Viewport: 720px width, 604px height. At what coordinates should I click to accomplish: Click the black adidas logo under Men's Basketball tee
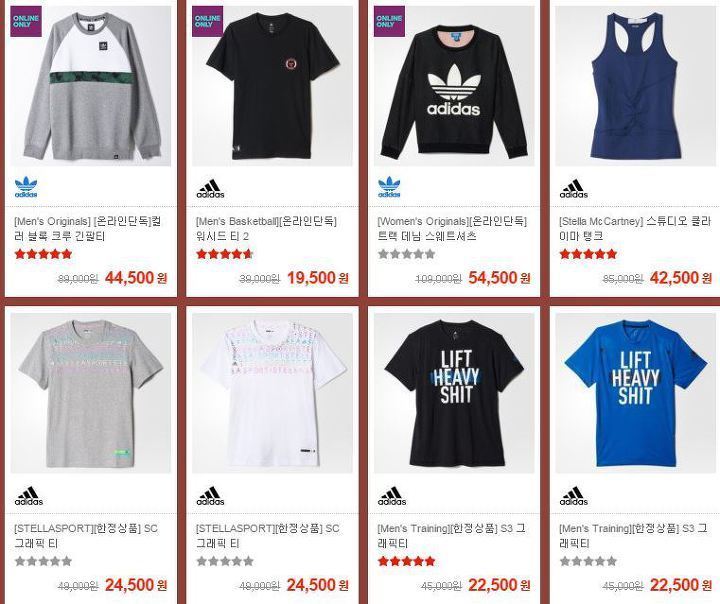click(210, 189)
